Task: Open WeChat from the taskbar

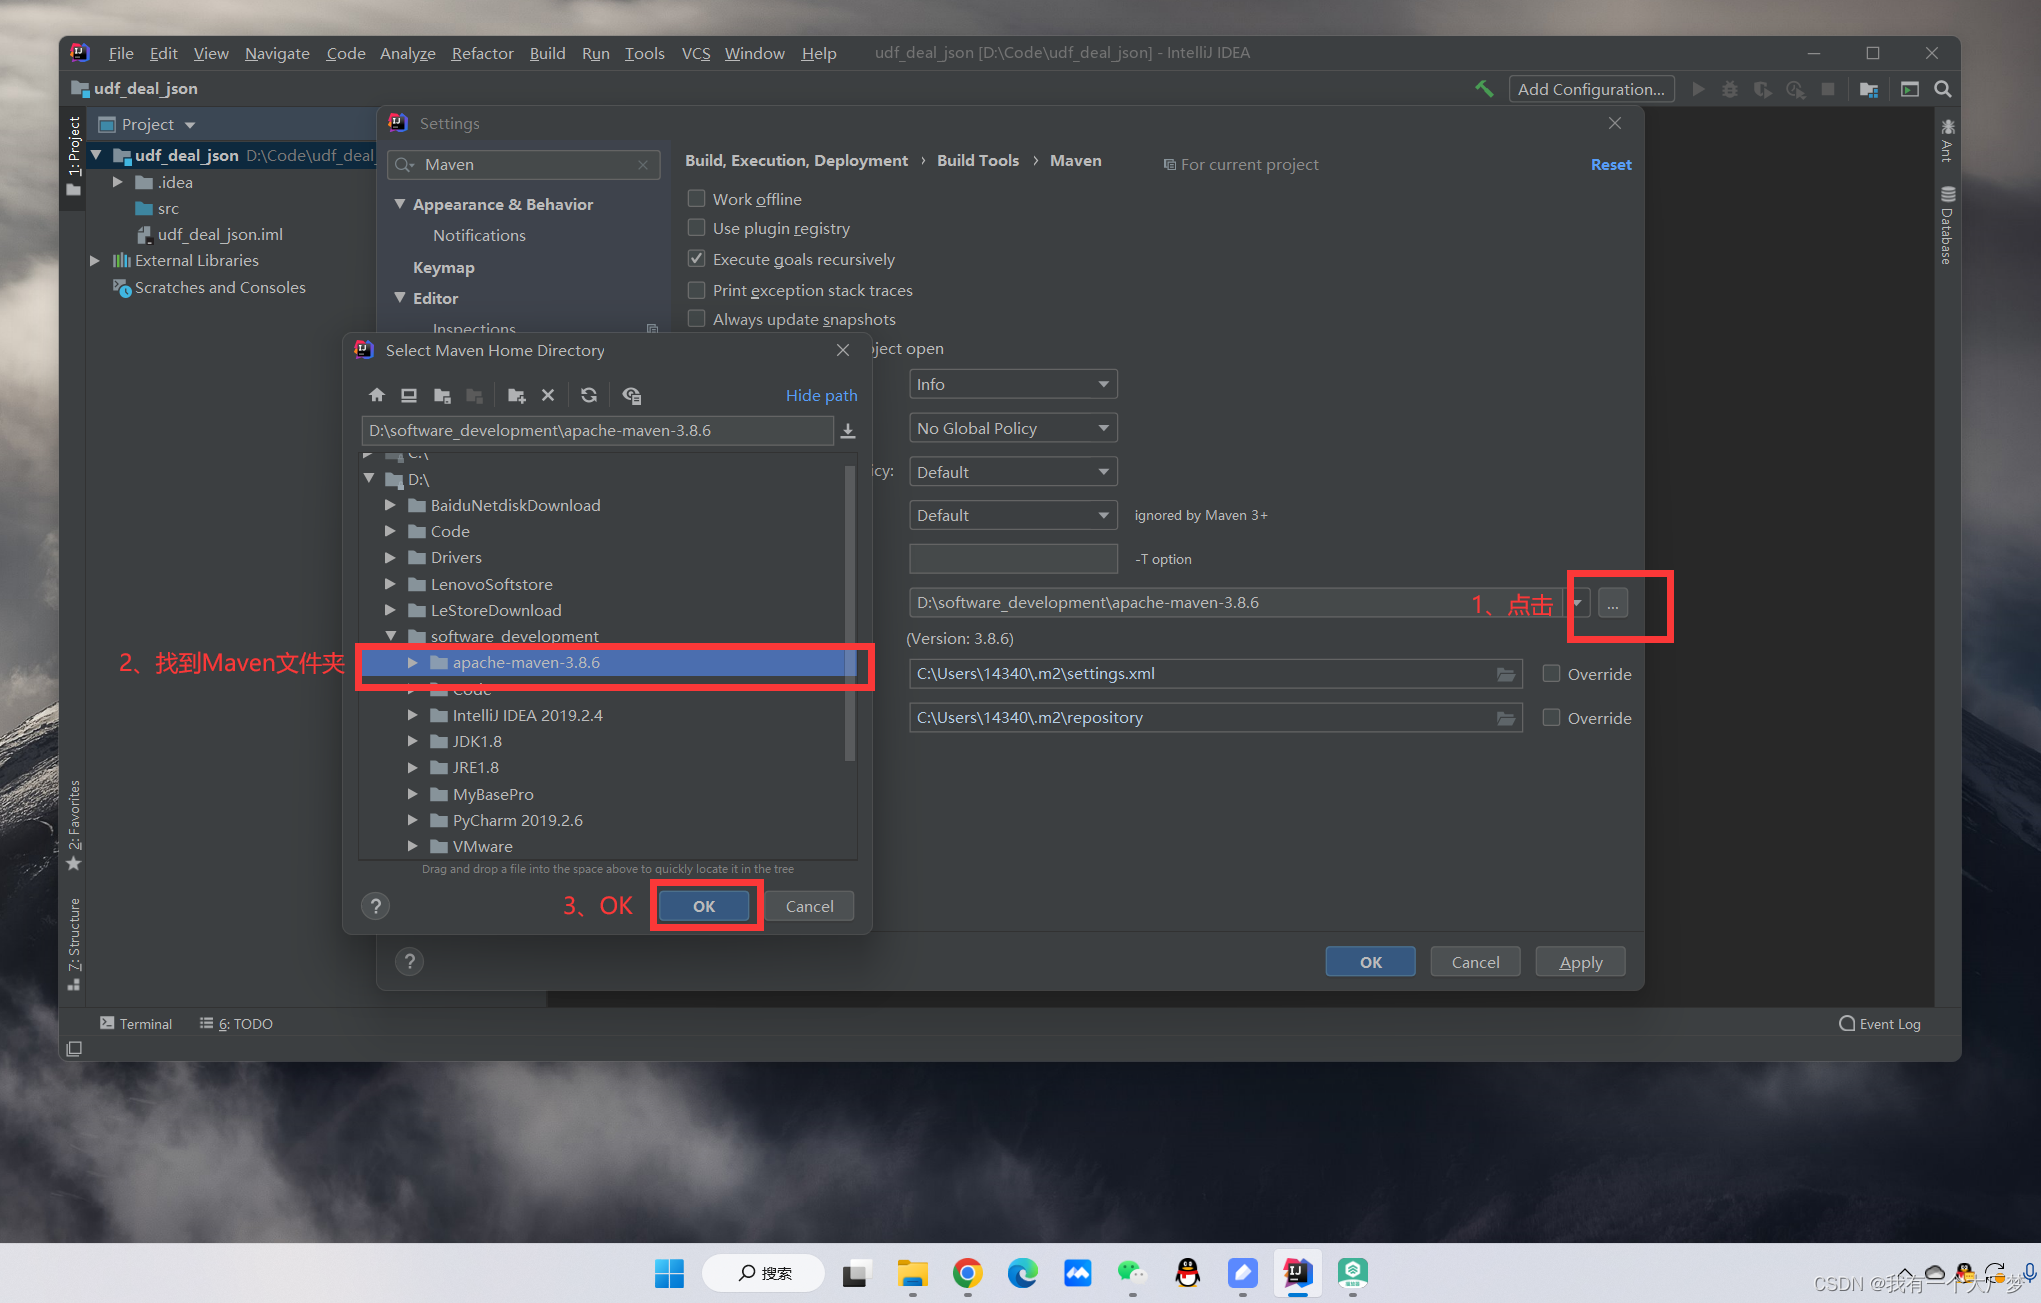Action: point(1132,1273)
